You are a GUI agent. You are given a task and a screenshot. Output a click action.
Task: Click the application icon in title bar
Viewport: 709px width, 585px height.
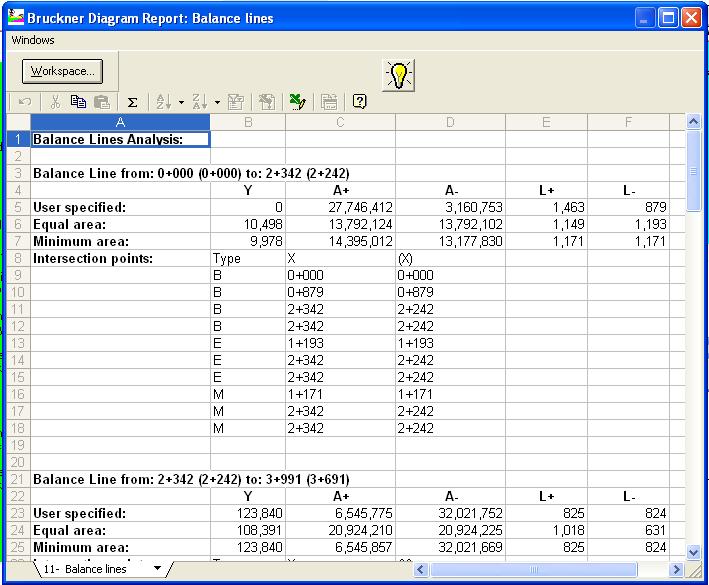(x=16, y=17)
